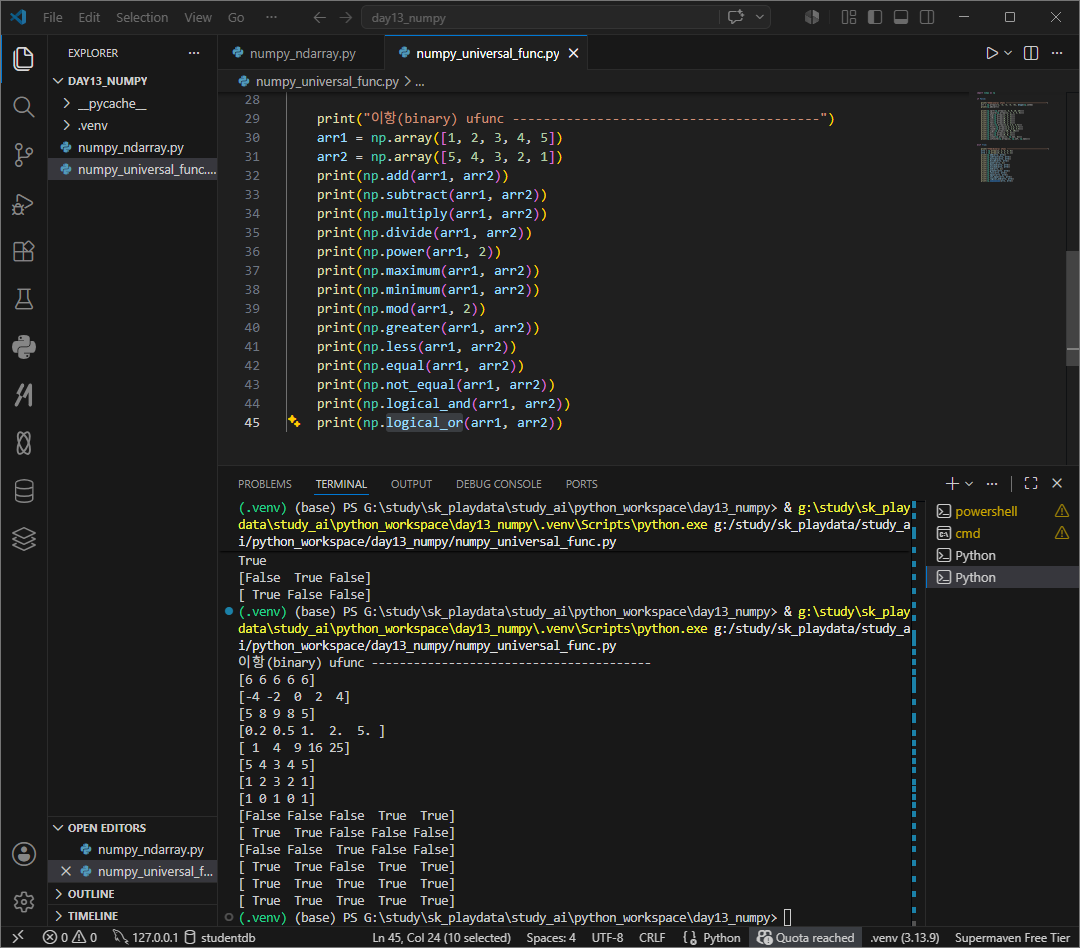
Task: Click the code action sparkle on line 45
Action: pyautogui.click(x=294, y=421)
